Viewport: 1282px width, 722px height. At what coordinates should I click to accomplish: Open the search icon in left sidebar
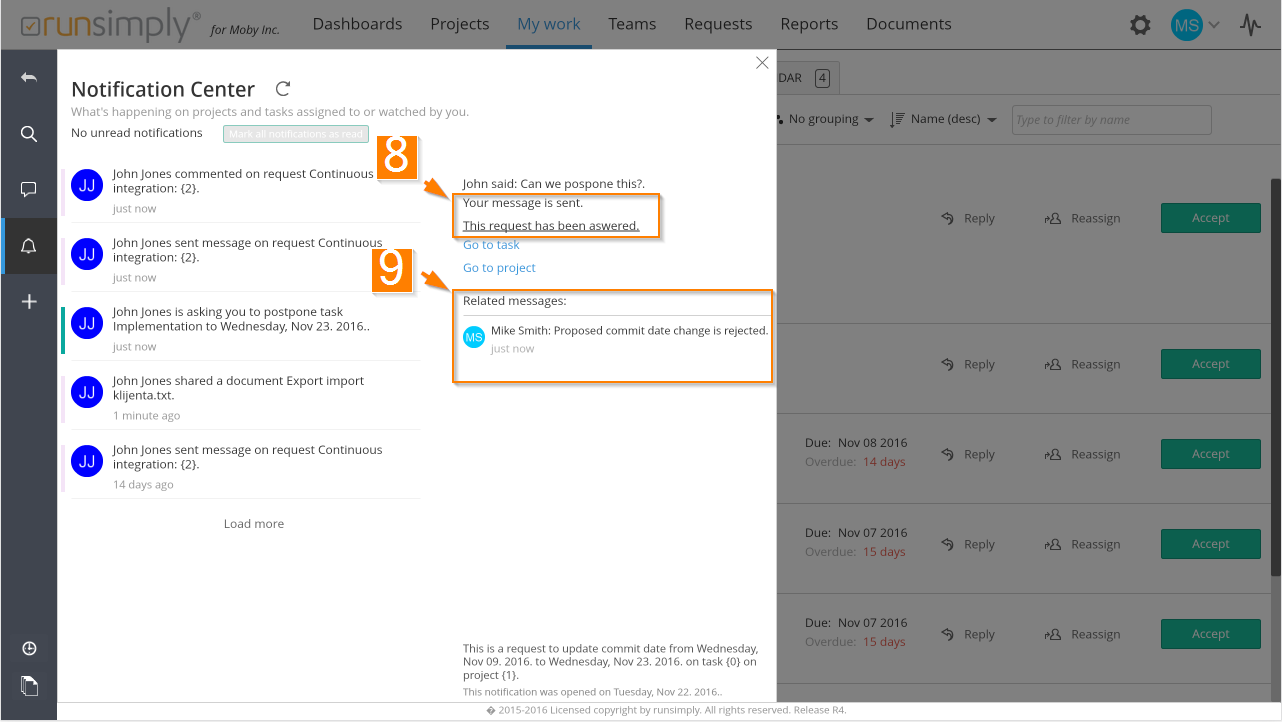(x=29, y=134)
